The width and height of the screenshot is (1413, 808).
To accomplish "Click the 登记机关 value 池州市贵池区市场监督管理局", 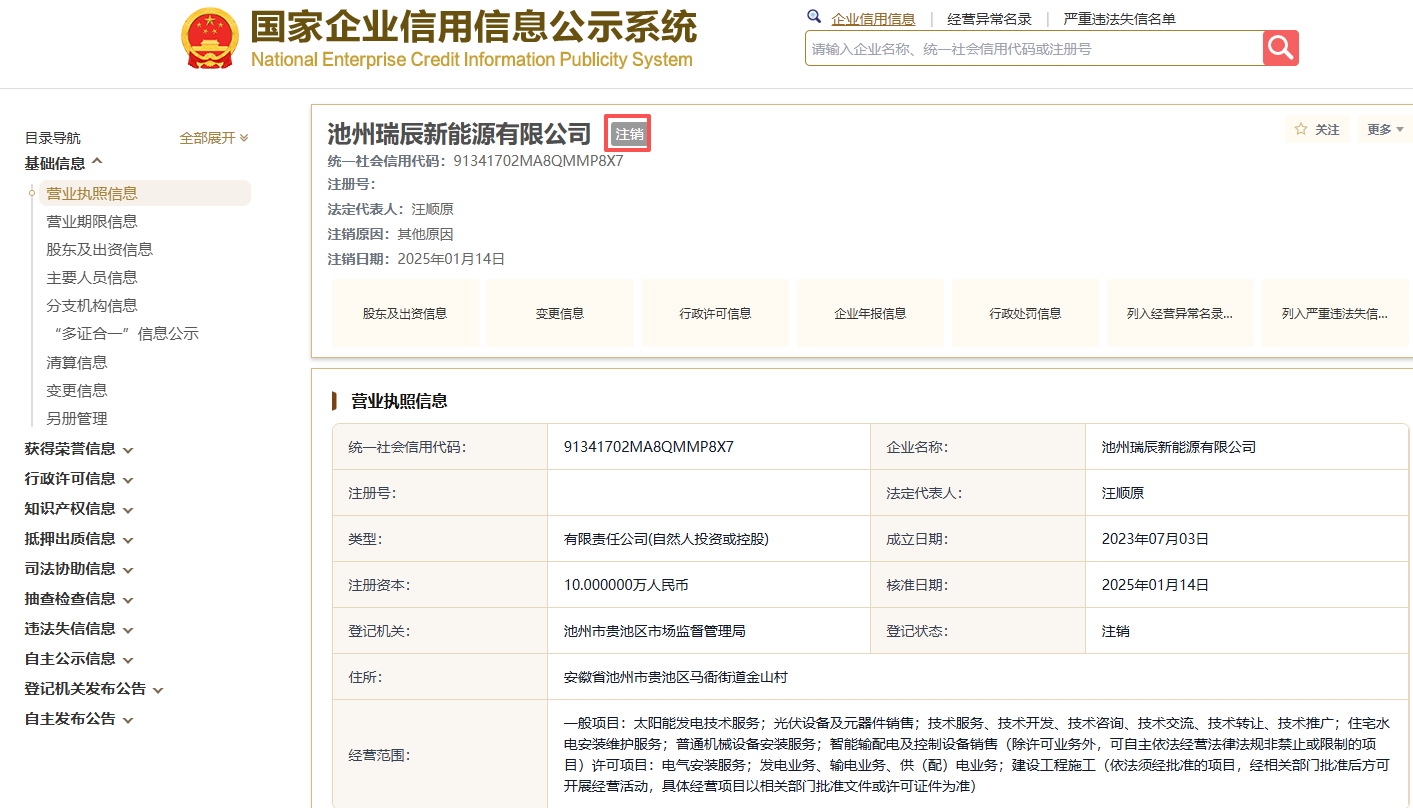I will (655, 631).
